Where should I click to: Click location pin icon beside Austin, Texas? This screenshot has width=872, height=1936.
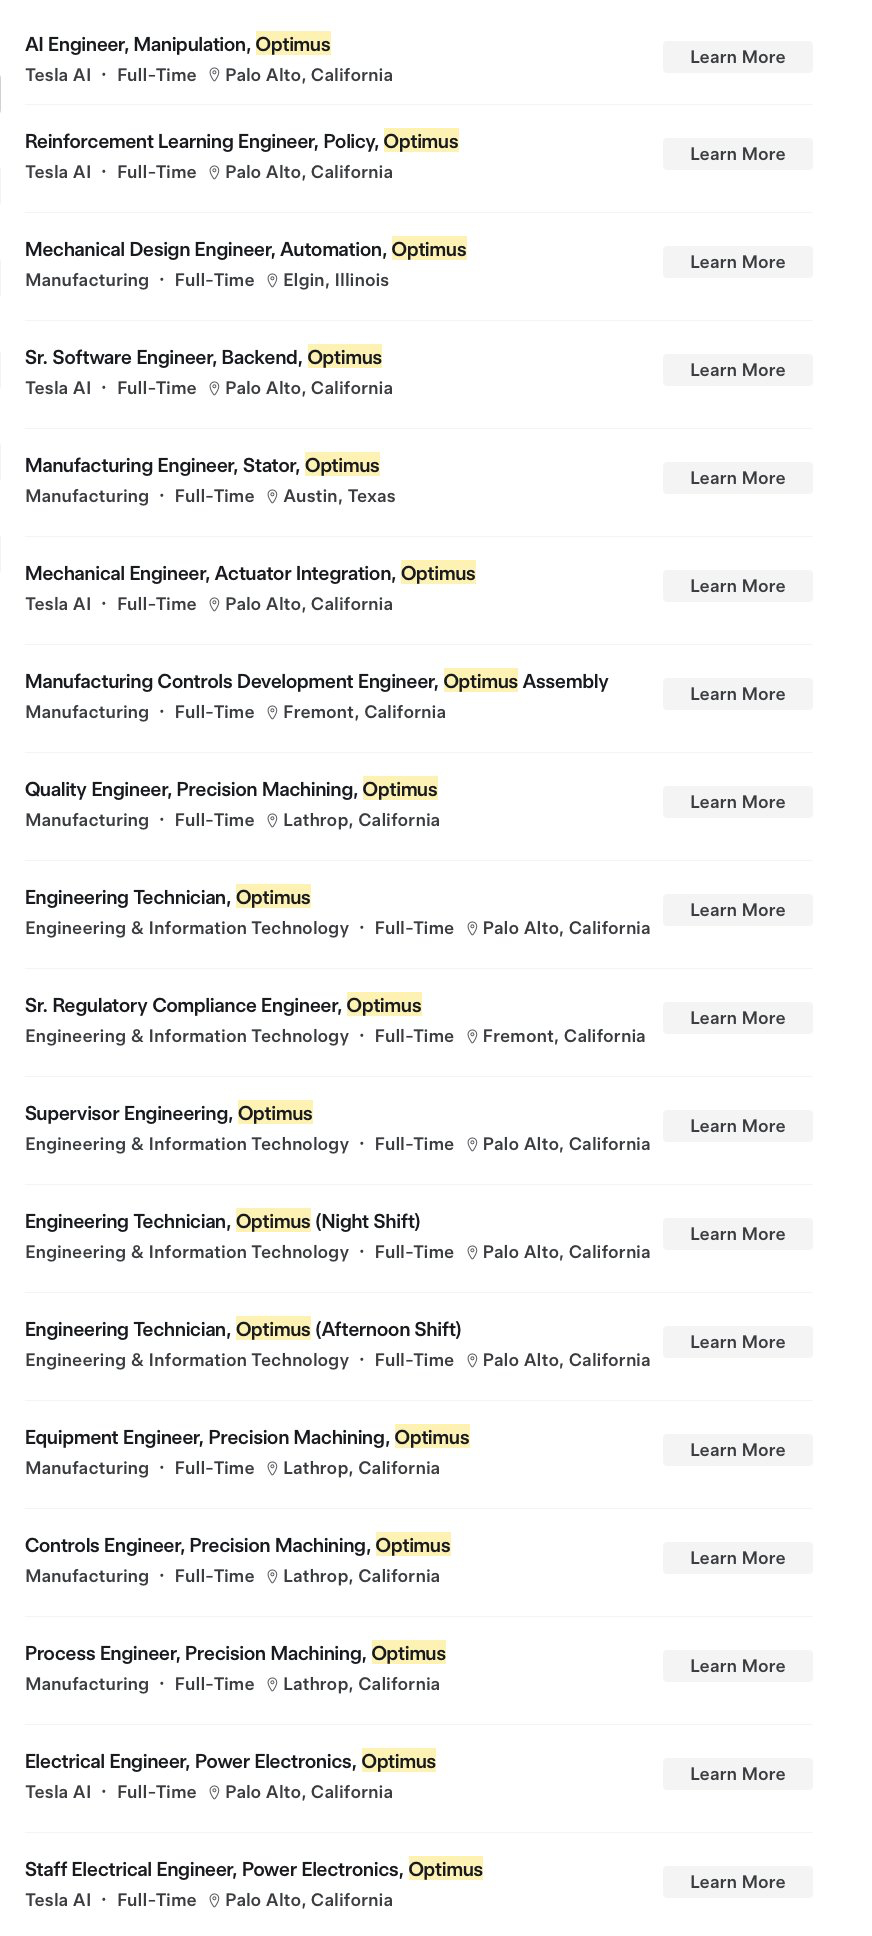click(x=272, y=496)
